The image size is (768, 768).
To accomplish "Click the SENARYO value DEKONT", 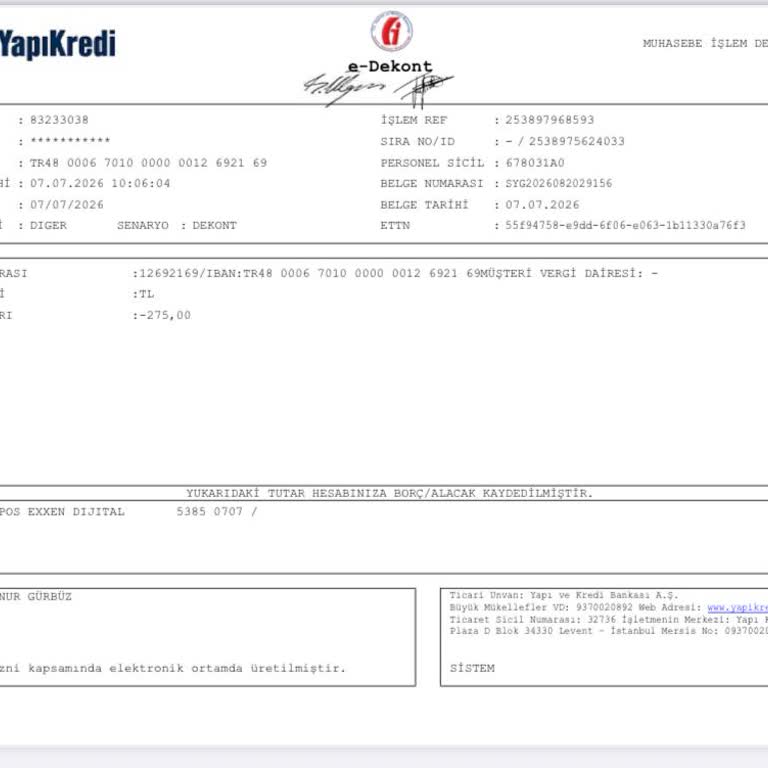I will [x=215, y=225].
